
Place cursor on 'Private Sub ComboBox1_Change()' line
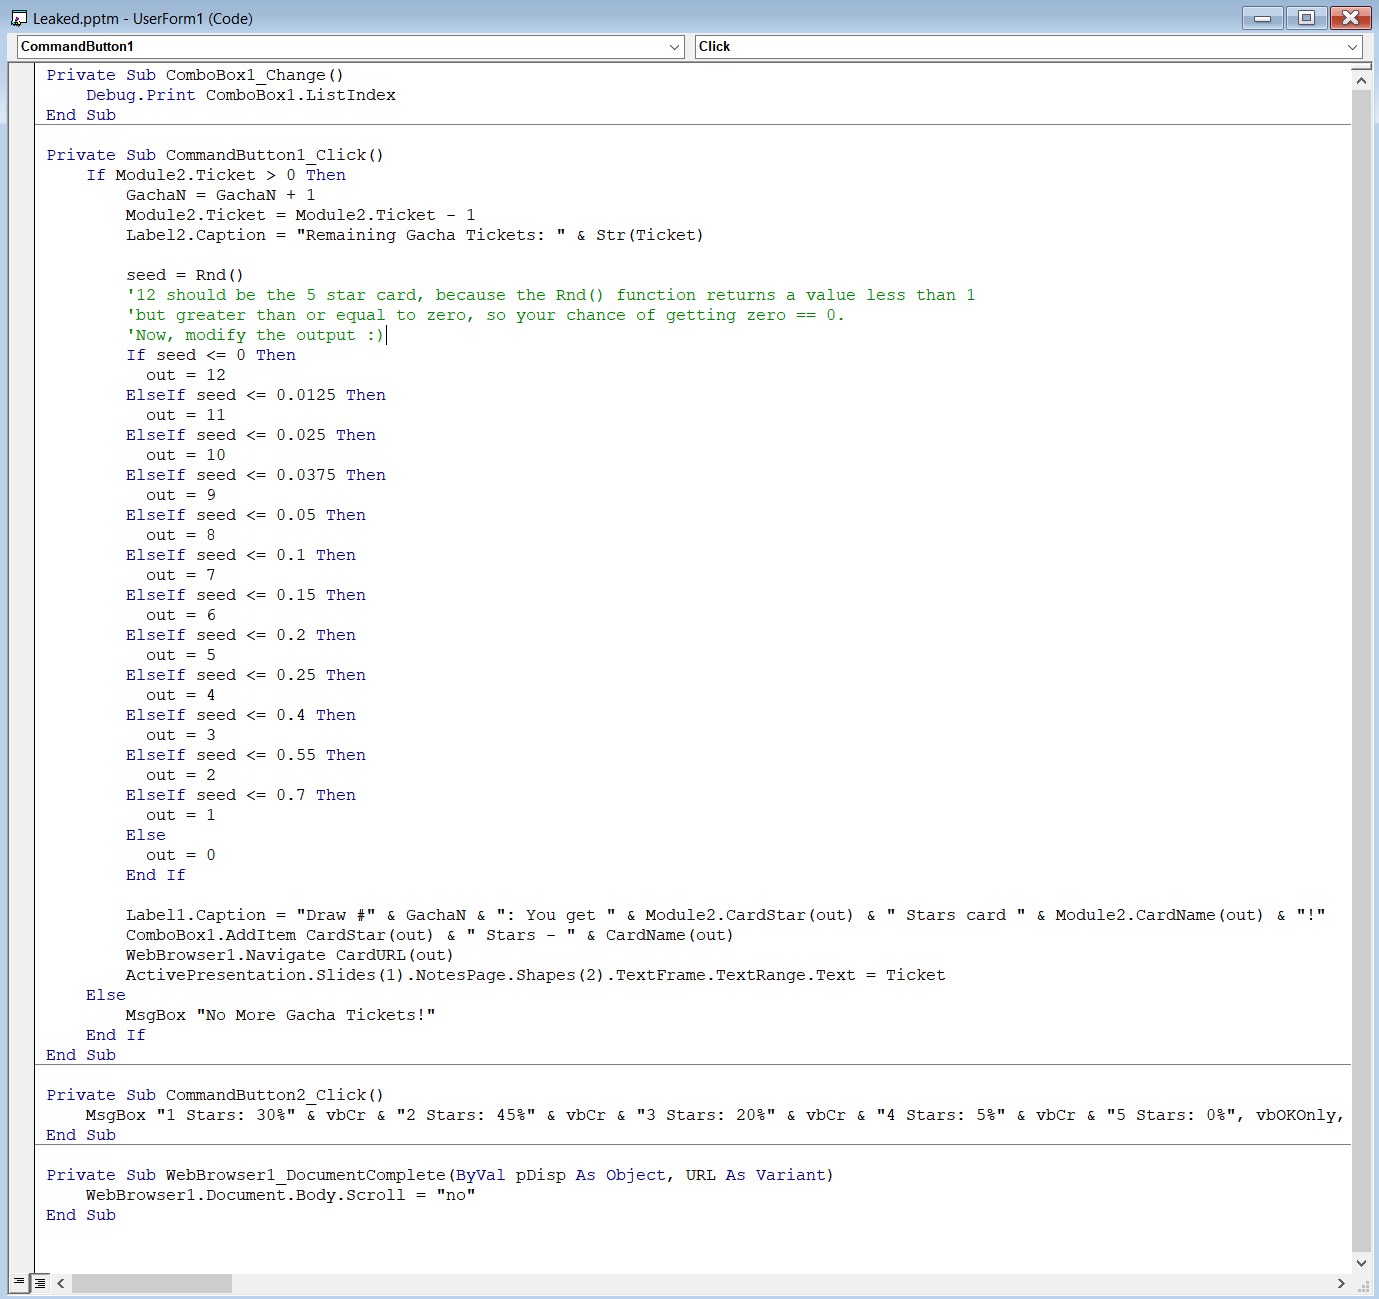[x=195, y=75]
